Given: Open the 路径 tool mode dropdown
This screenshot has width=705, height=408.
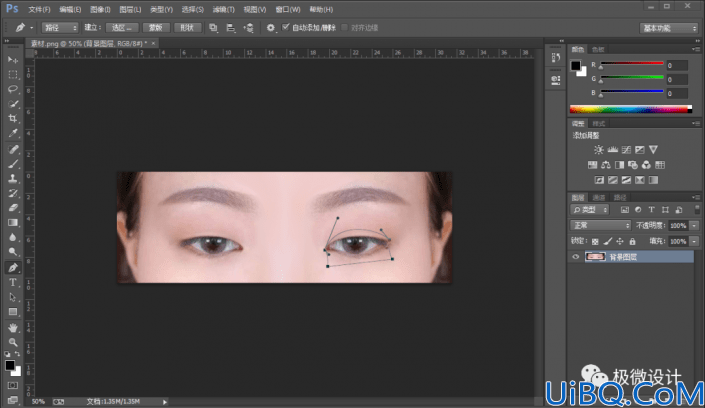Looking at the screenshot, I should (x=60, y=28).
